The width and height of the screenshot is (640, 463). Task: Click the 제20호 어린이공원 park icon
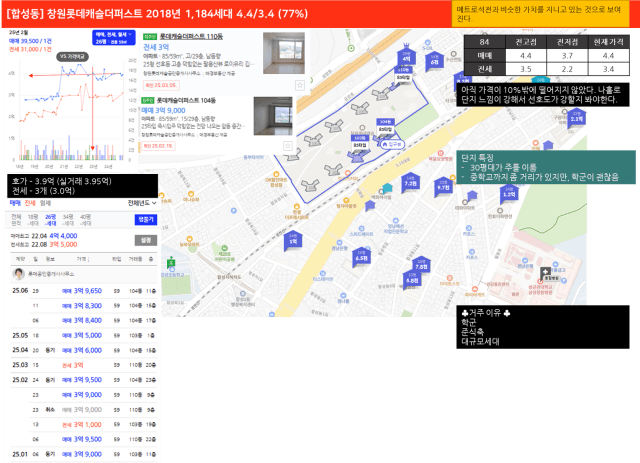point(224,248)
